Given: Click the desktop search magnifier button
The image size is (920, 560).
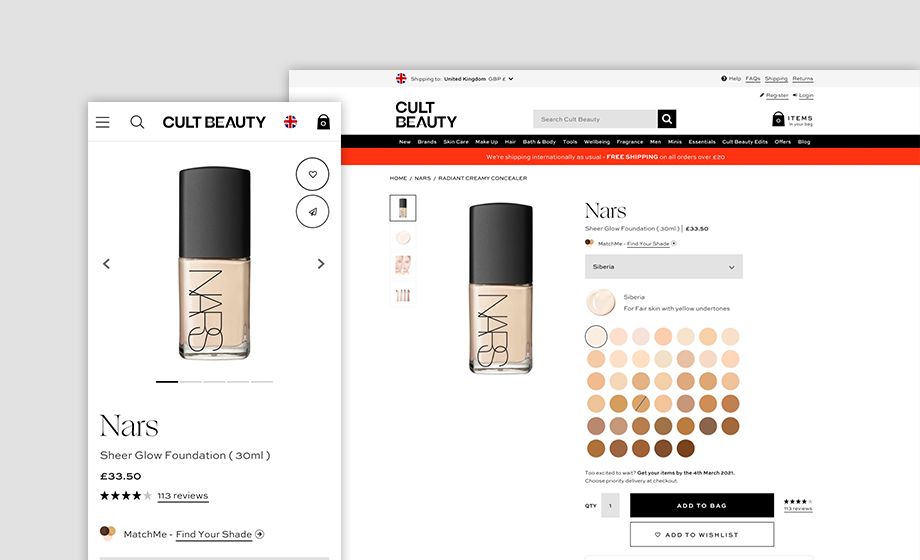Looking at the screenshot, I should coord(667,119).
